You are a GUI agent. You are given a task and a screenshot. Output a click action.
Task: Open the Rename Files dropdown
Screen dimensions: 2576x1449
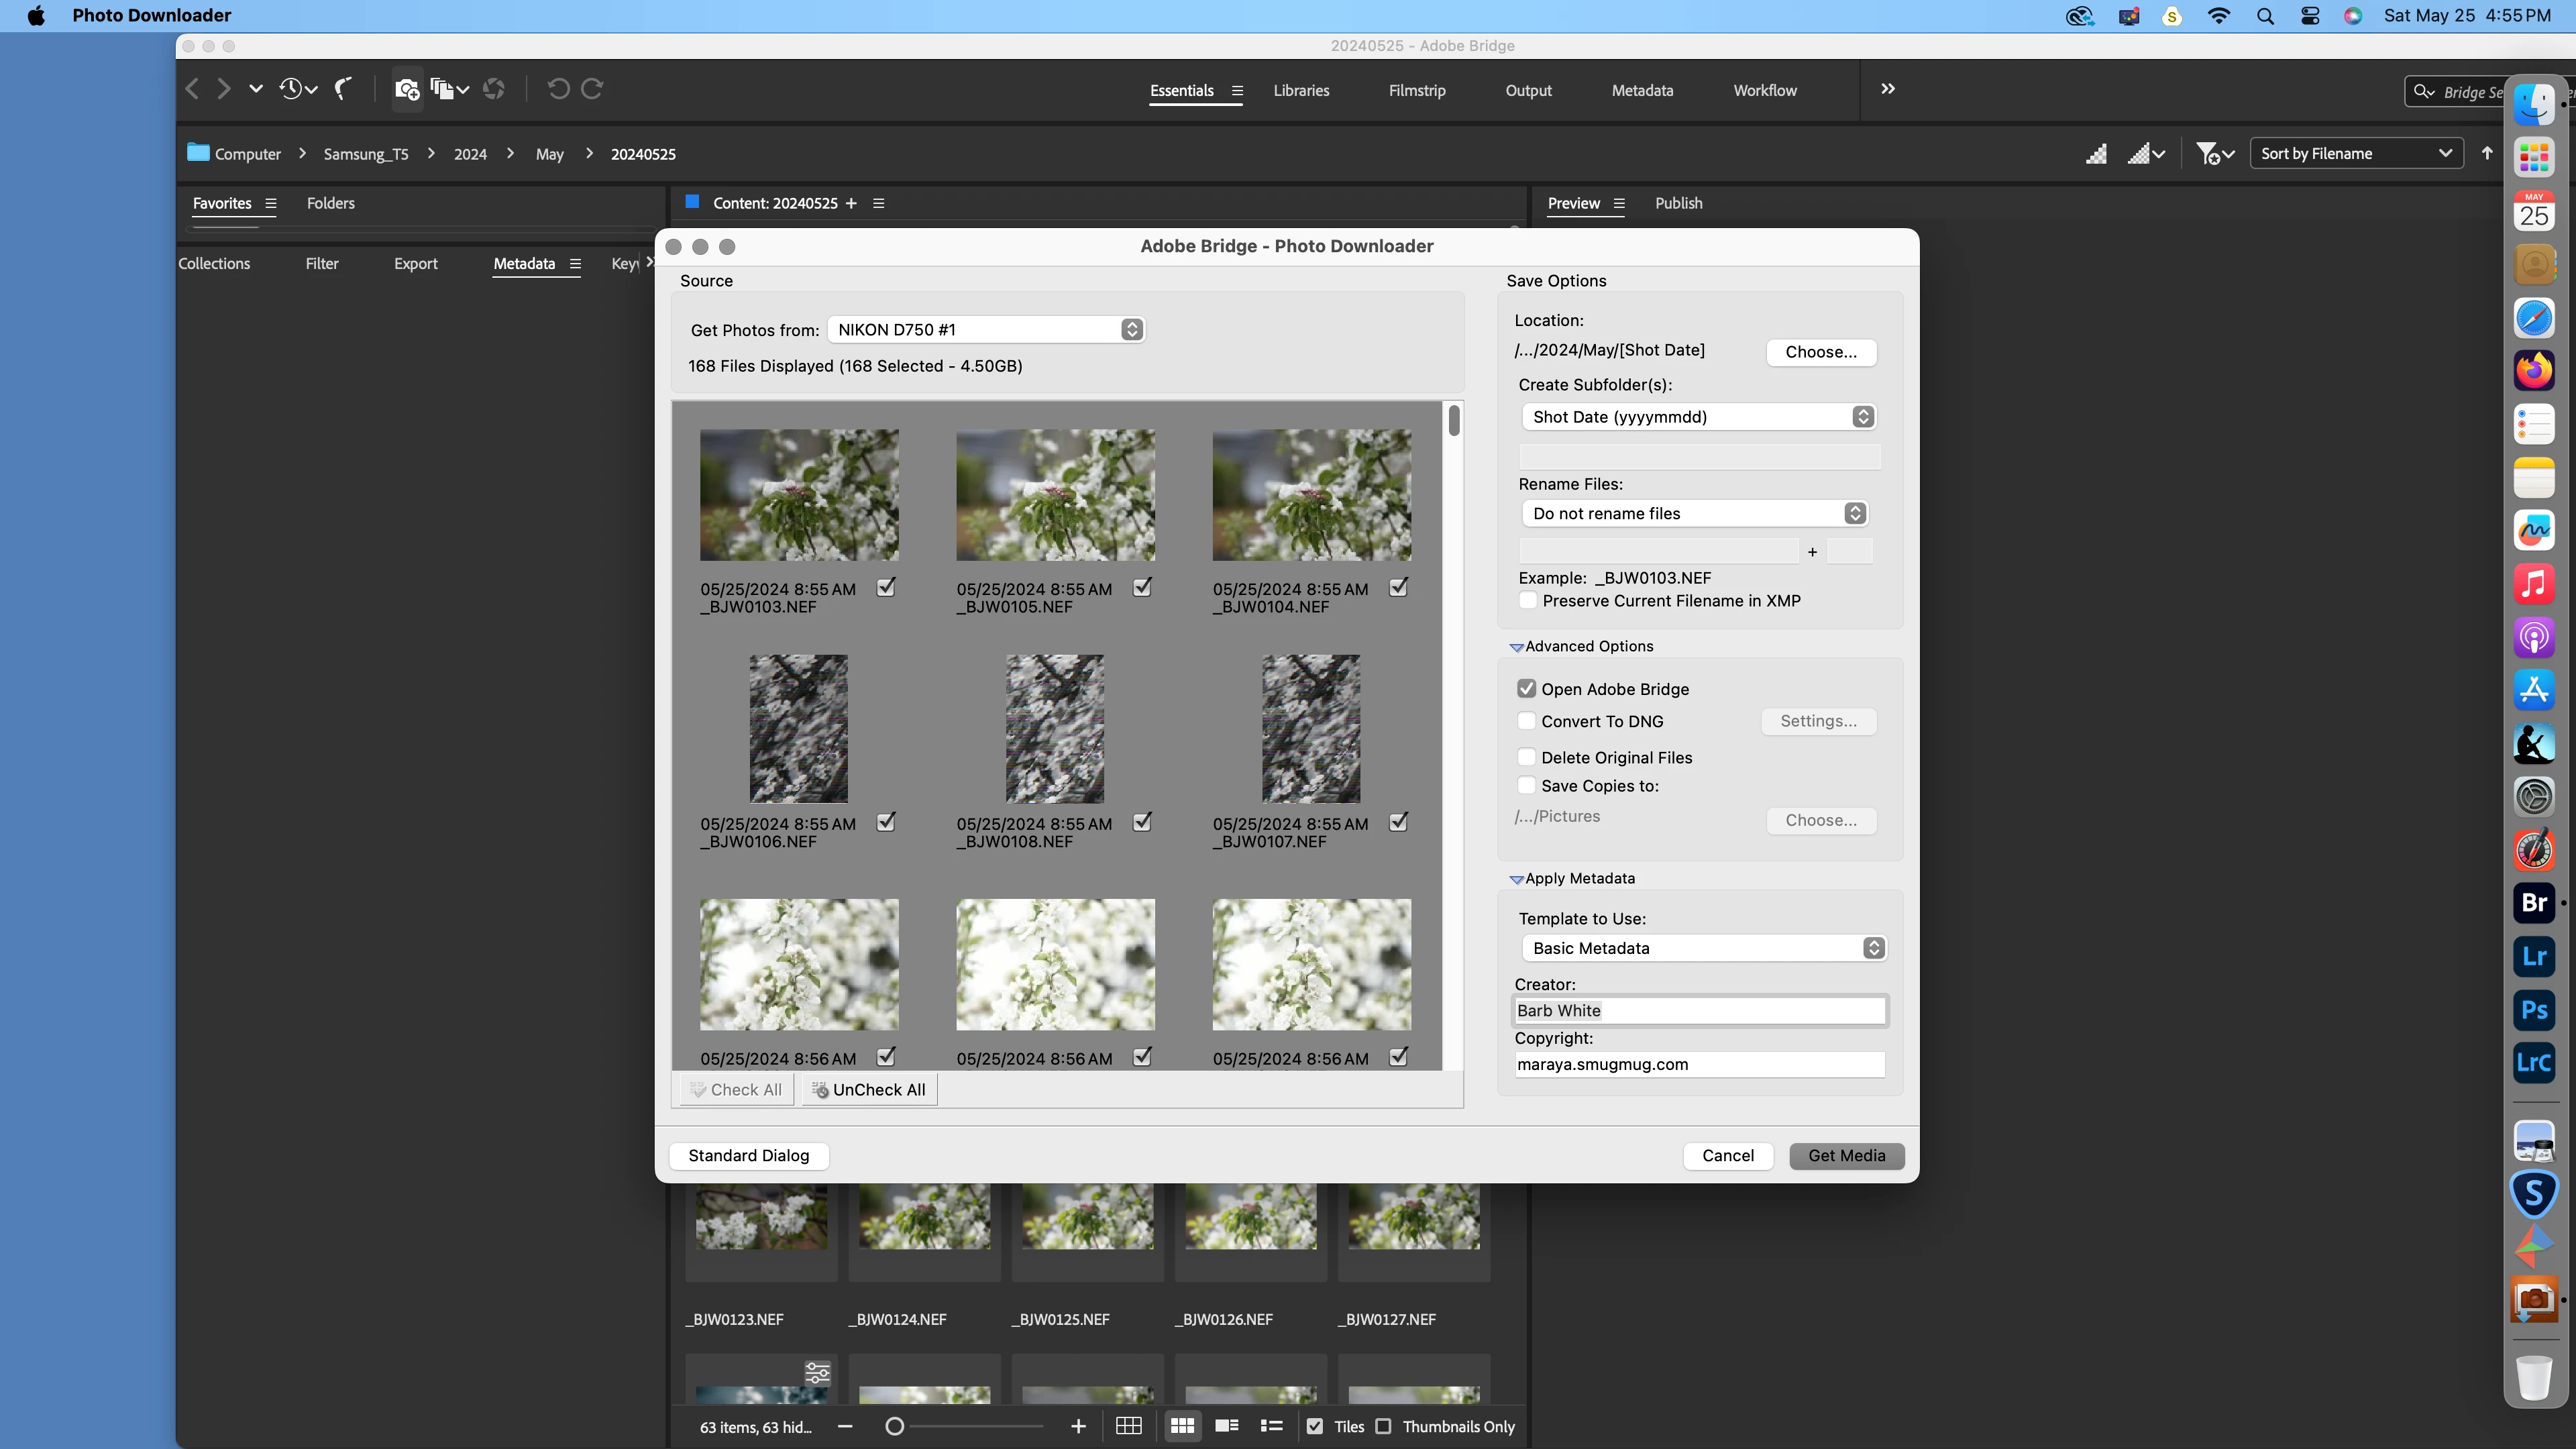1694,513
